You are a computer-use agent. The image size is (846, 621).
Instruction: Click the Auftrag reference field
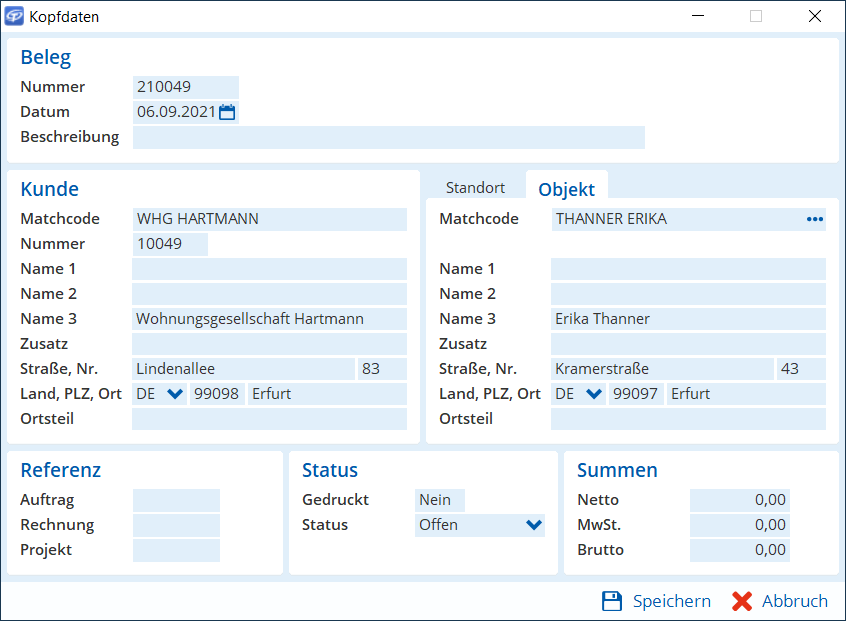pyautogui.click(x=176, y=500)
